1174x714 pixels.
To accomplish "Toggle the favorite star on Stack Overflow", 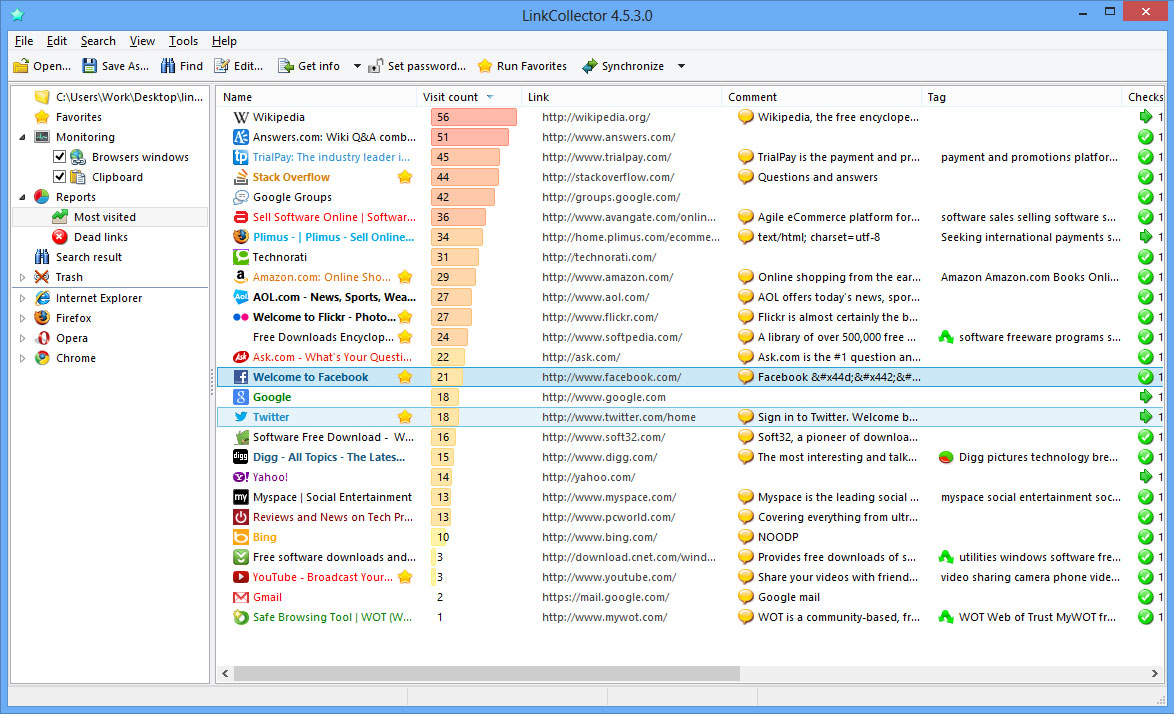I will pyautogui.click(x=404, y=177).
